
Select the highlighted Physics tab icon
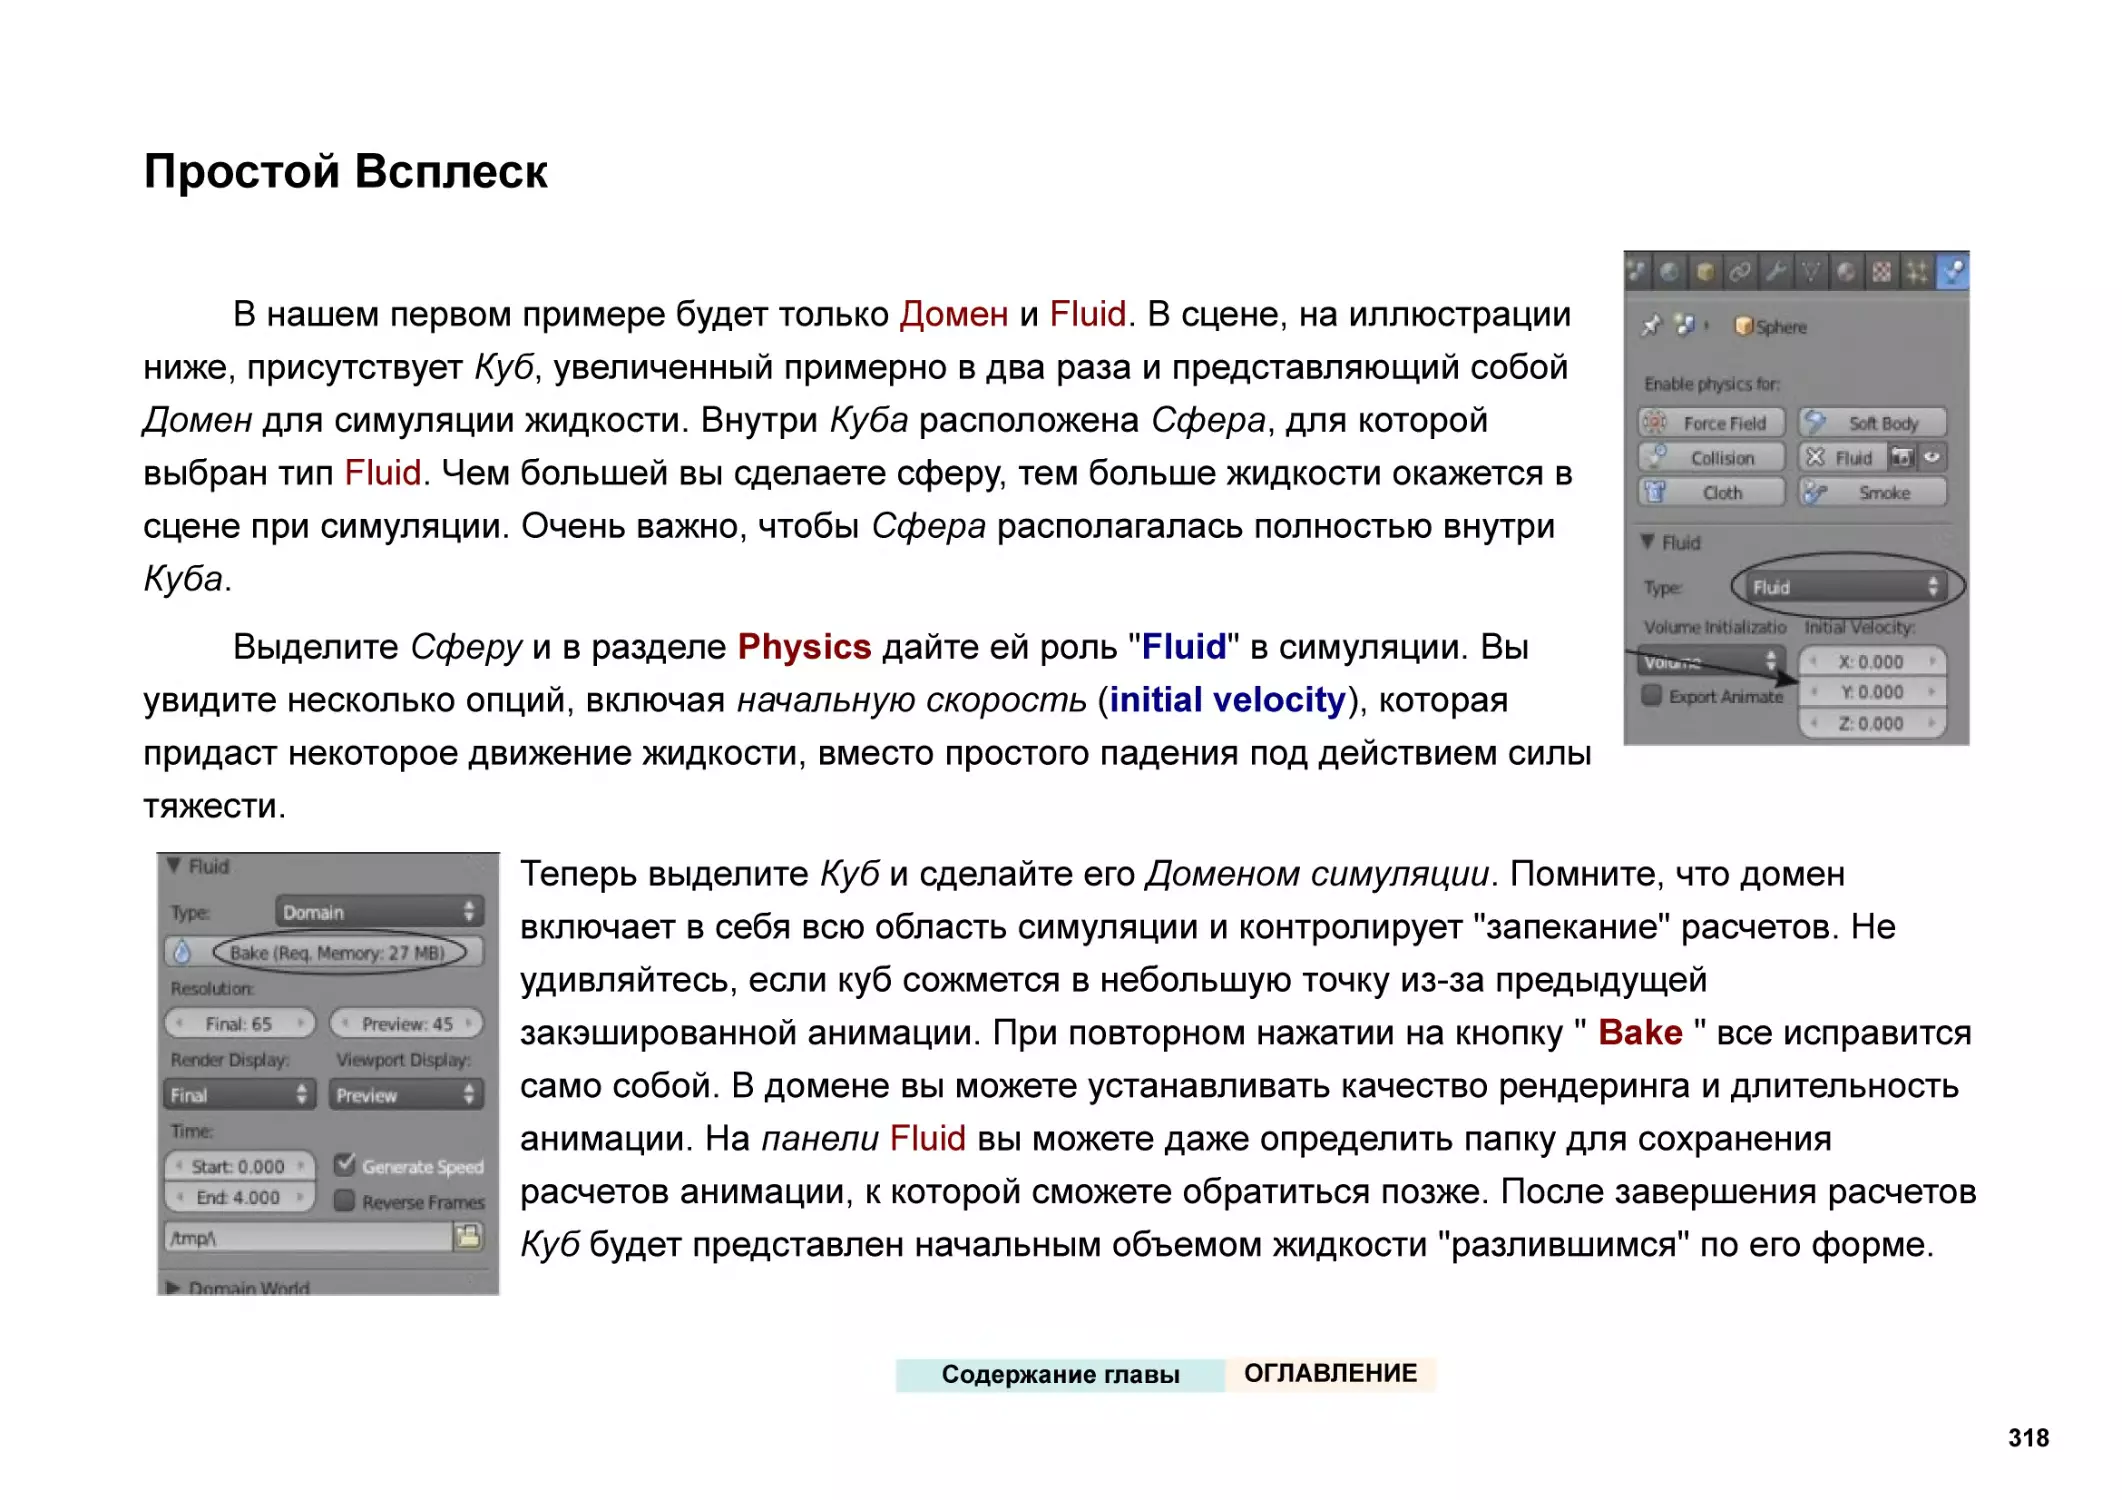point(1952,272)
